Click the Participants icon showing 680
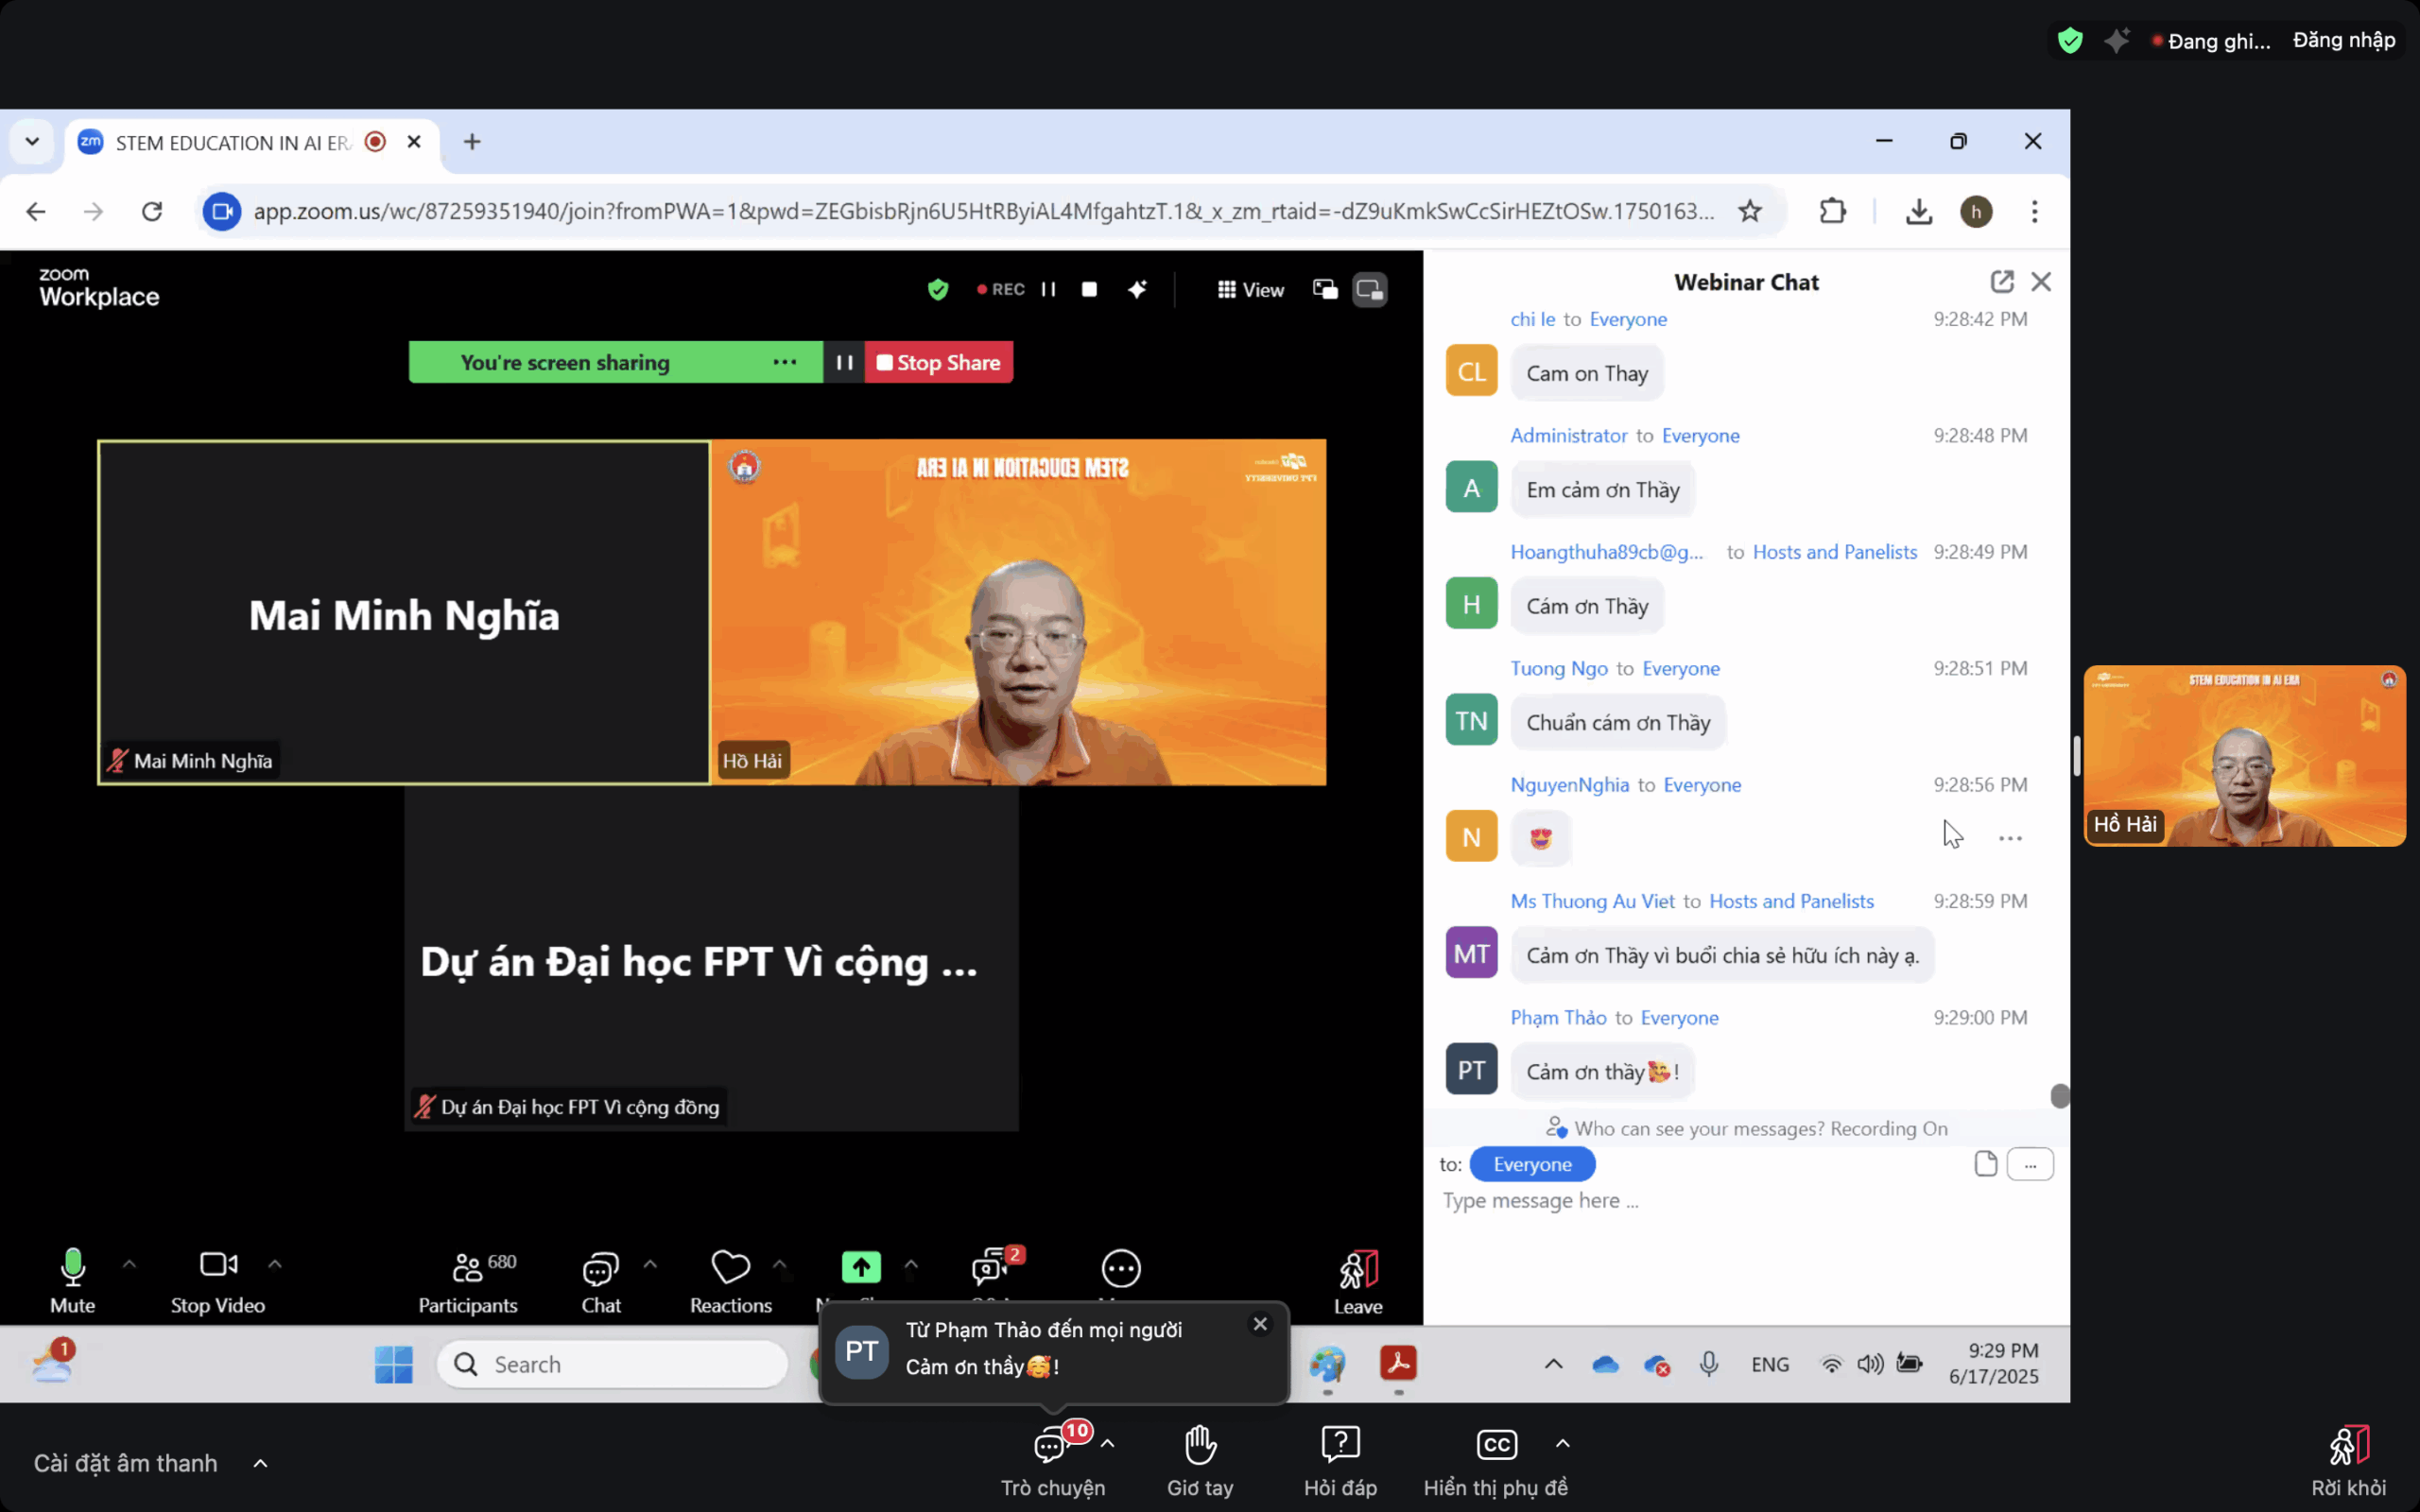2420x1512 pixels. 467,1269
